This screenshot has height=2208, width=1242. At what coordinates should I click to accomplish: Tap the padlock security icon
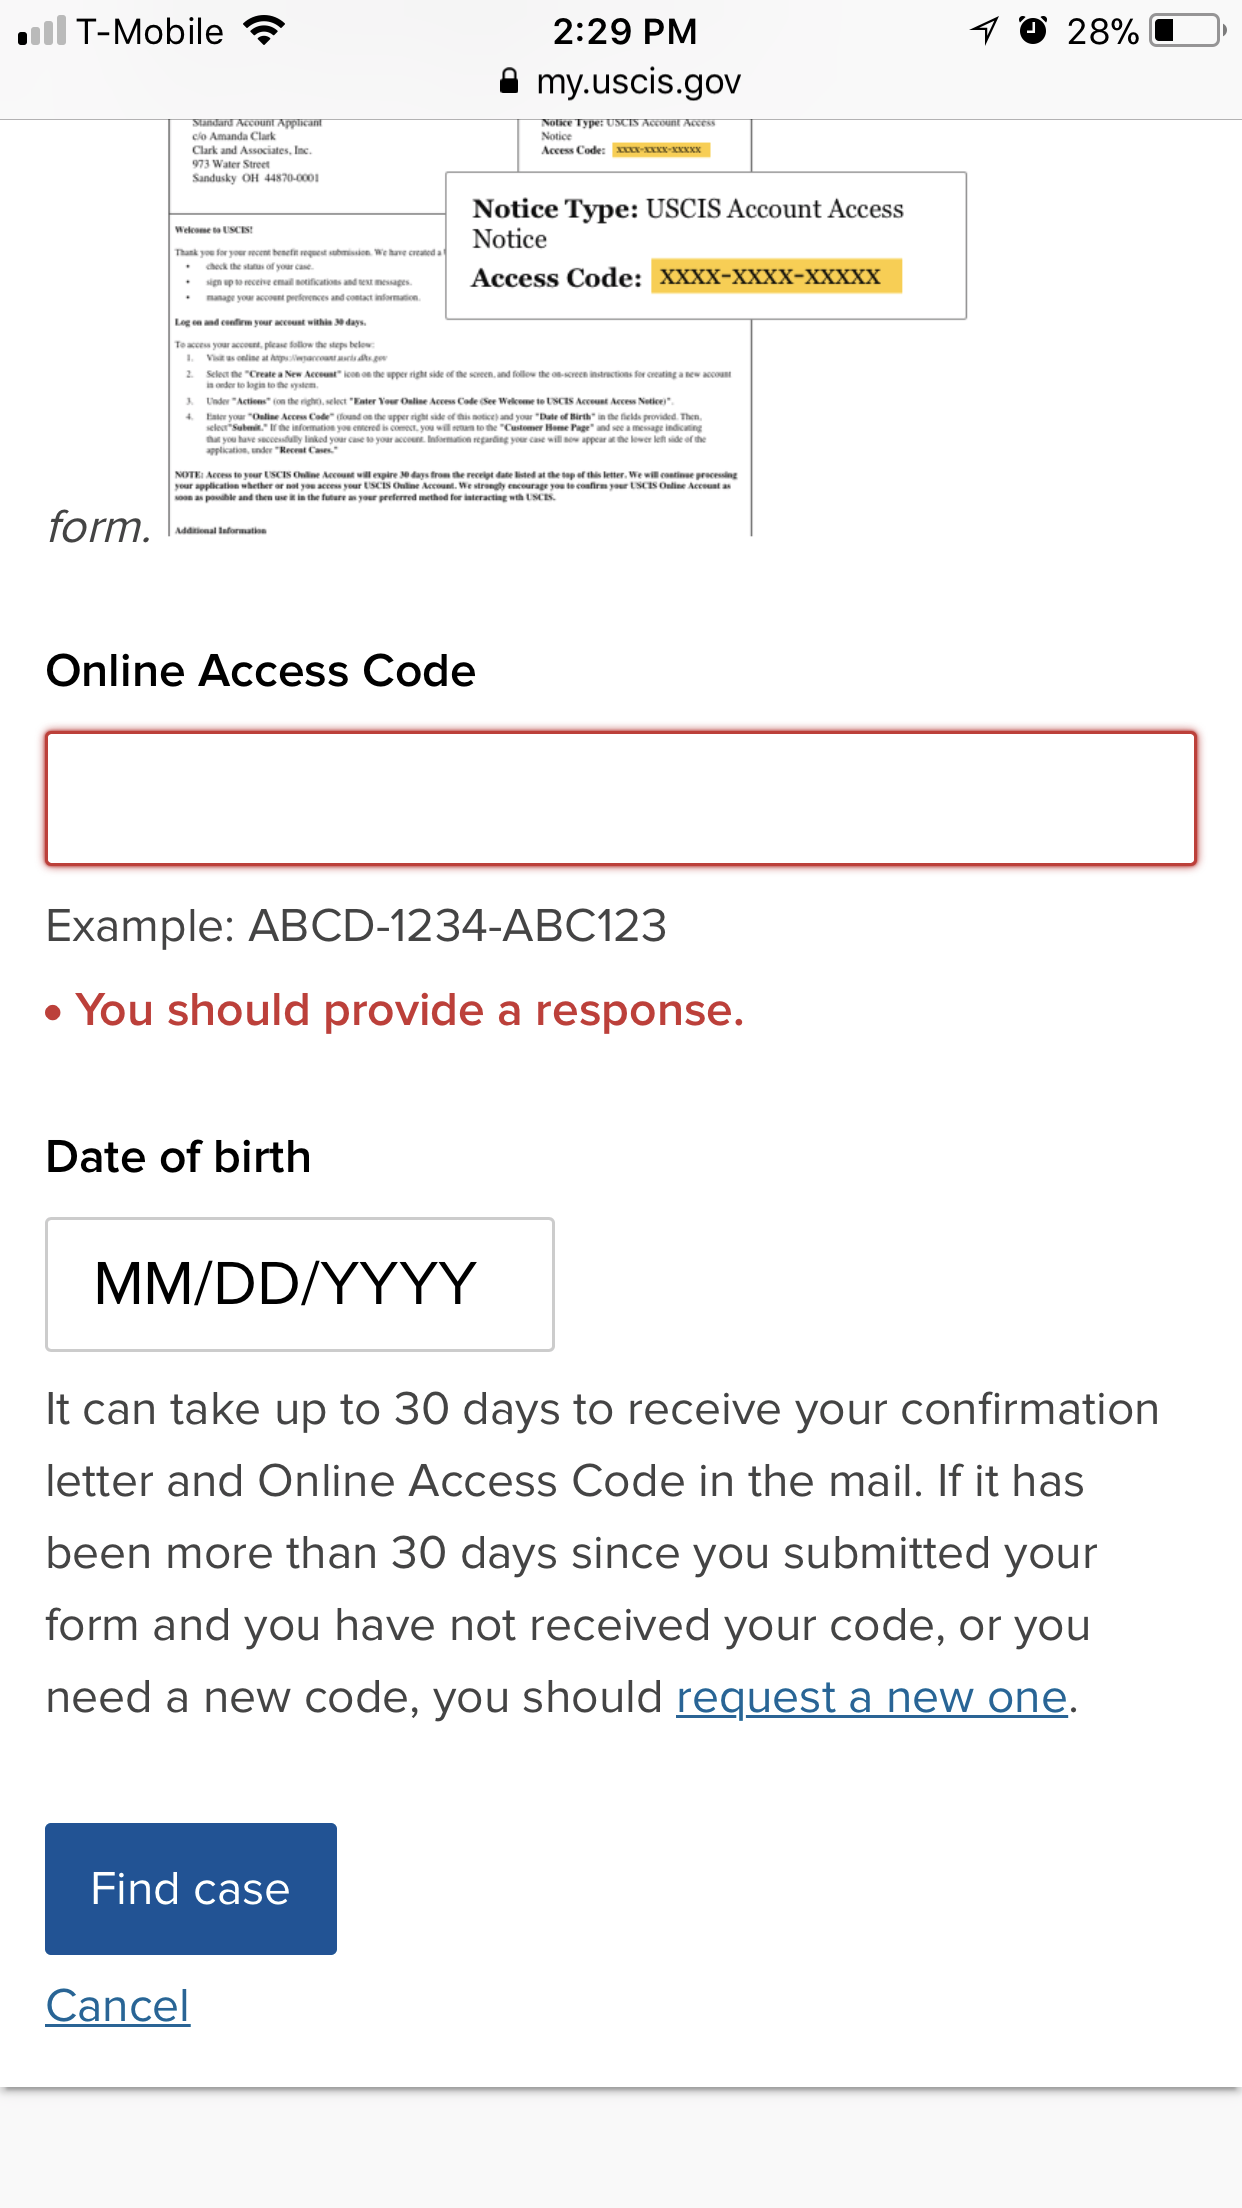tap(509, 81)
